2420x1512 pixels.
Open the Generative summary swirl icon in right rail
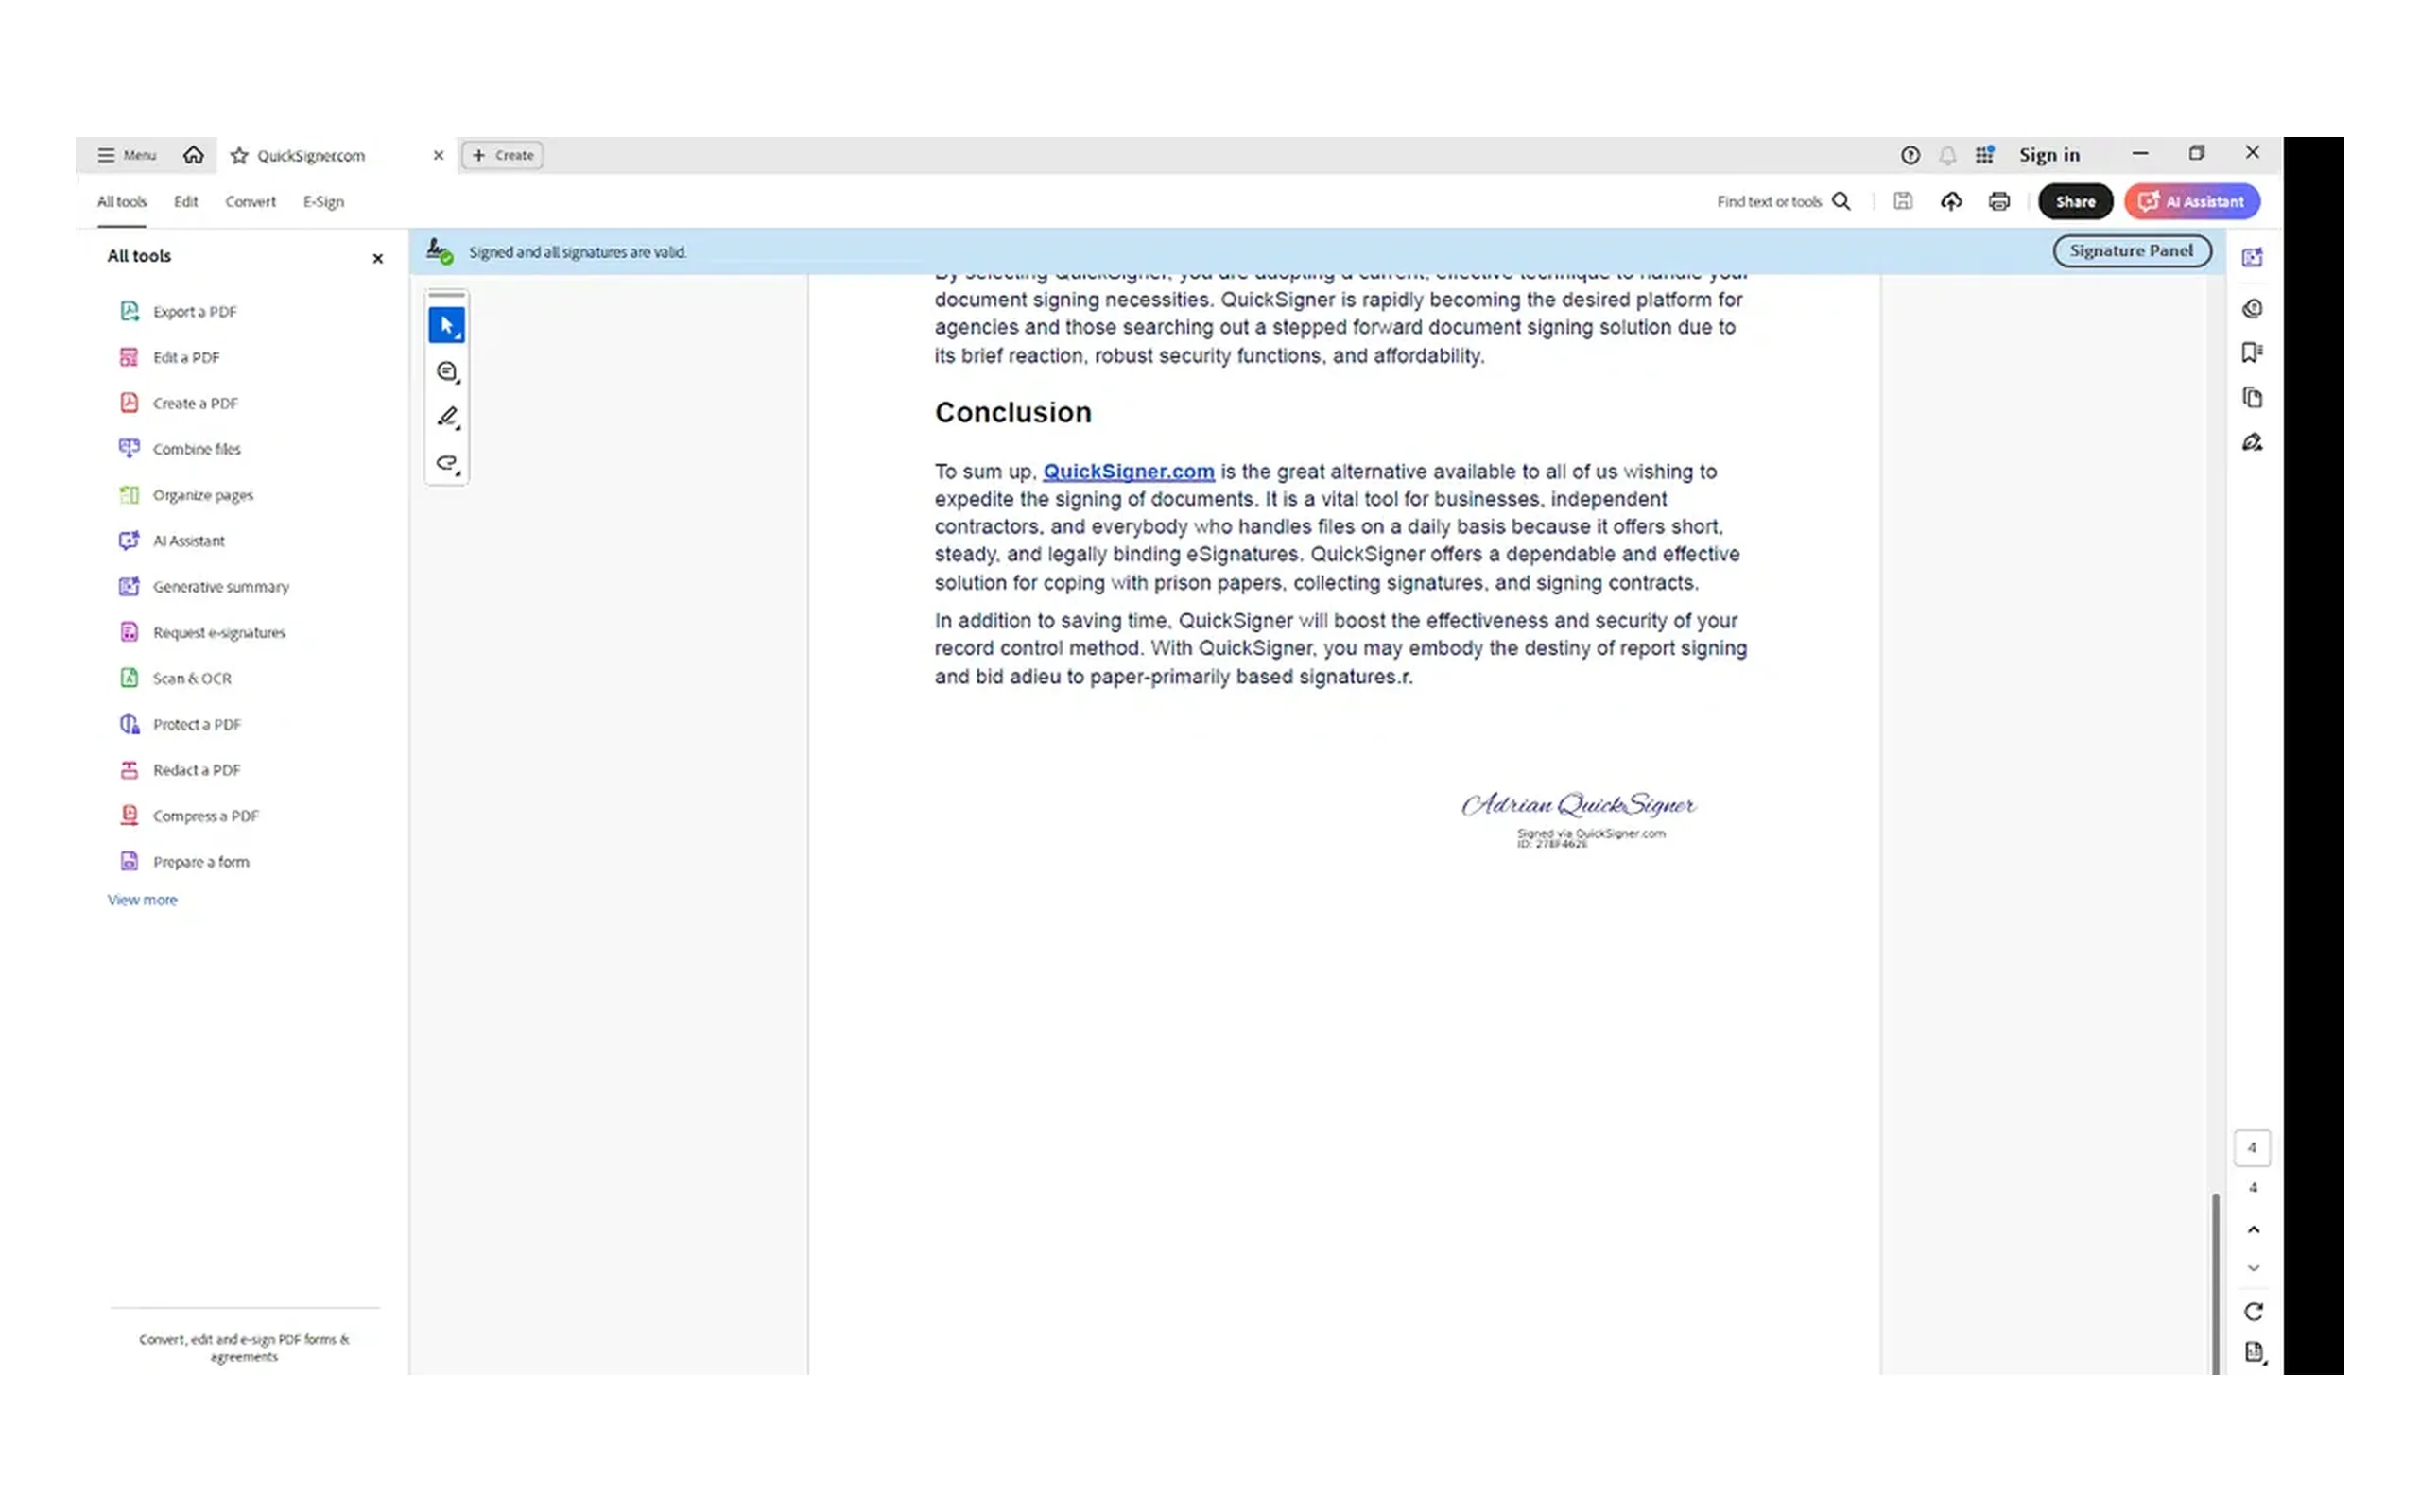coord(2252,309)
